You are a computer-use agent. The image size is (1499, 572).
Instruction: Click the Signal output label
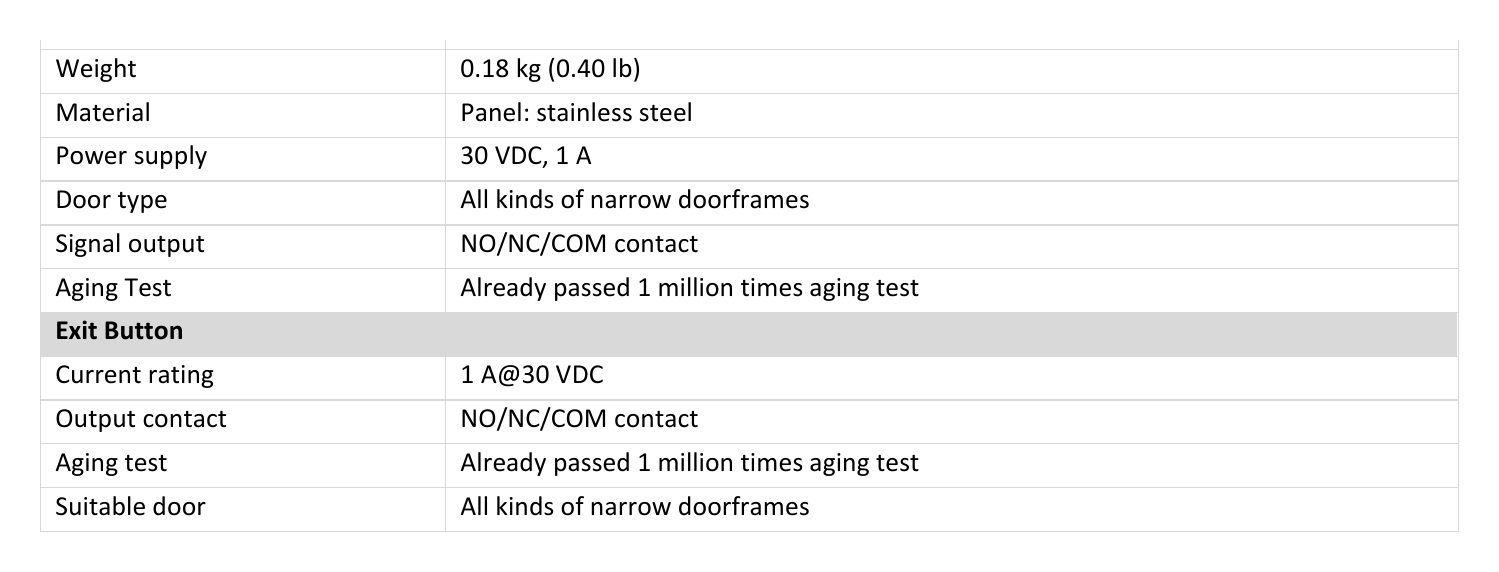(130, 244)
